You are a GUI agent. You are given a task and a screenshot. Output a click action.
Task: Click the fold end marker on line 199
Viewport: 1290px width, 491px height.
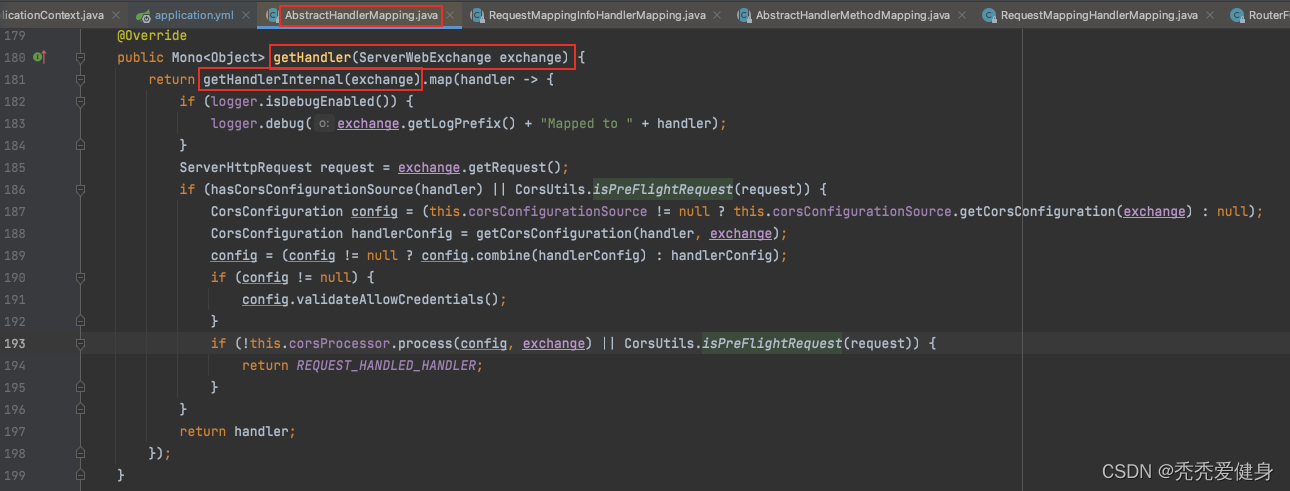tap(81, 475)
